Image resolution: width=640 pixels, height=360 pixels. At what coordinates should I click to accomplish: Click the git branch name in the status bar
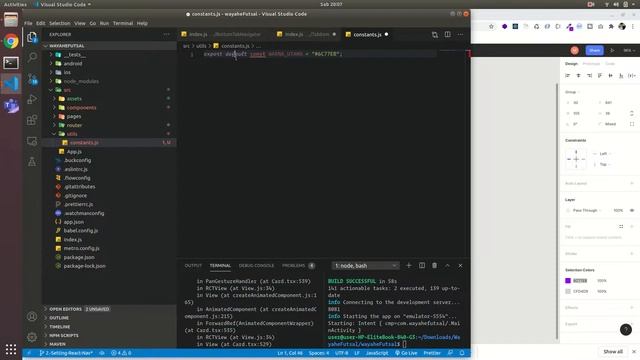click(x=67, y=353)
